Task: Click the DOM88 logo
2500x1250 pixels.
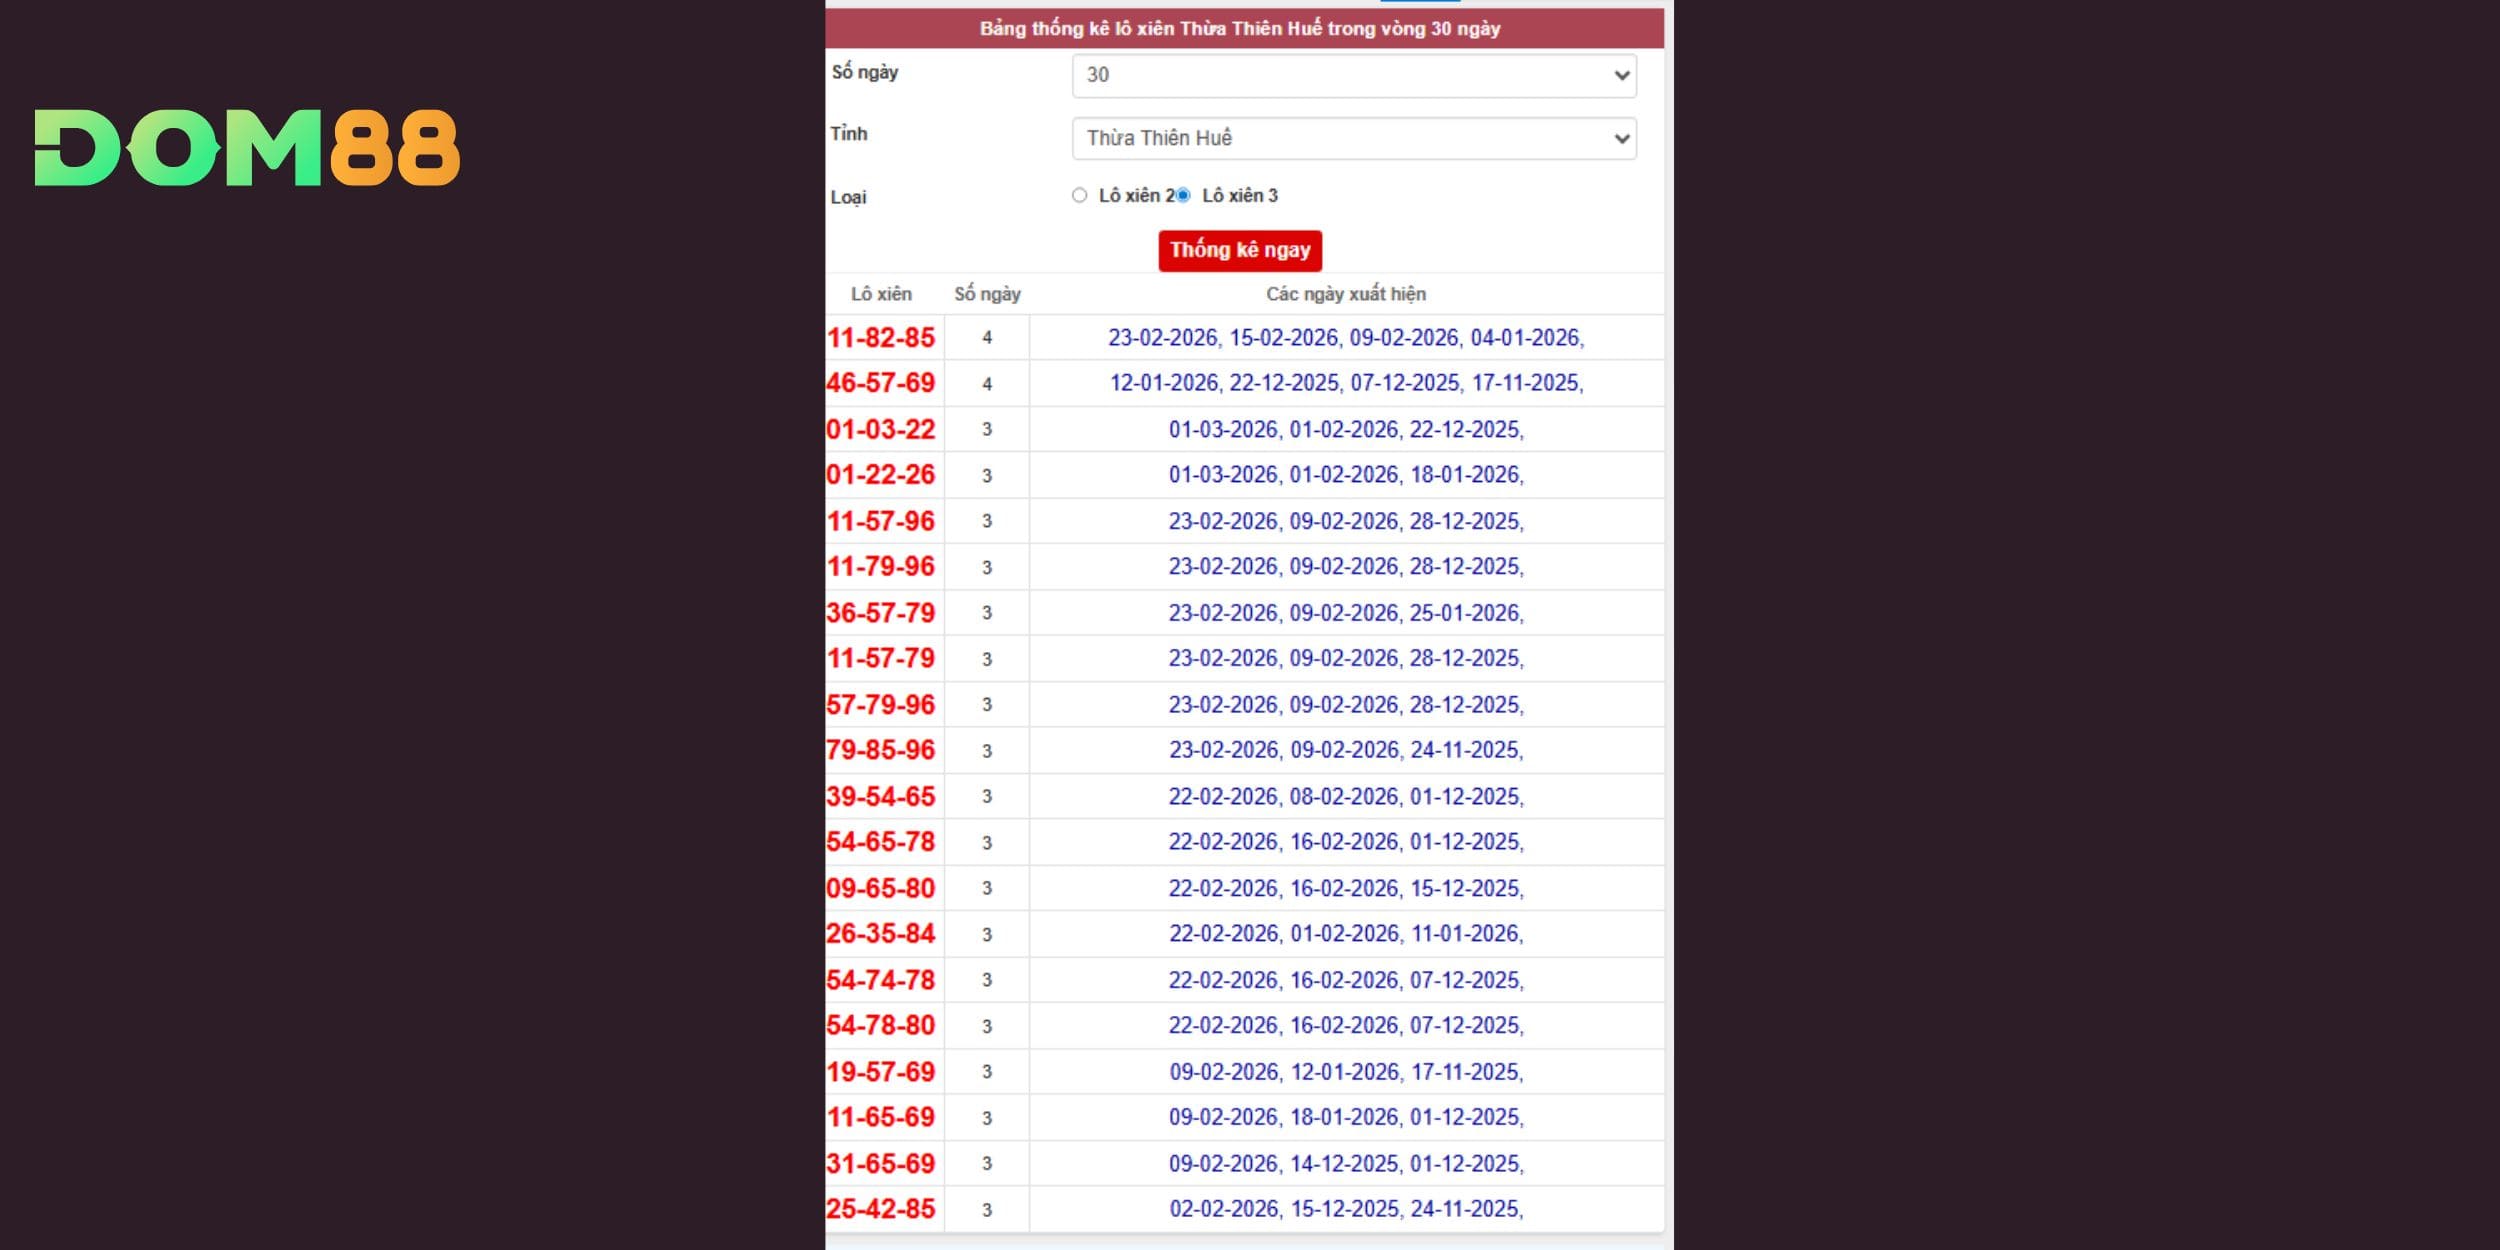Action: tap(247, 148)
